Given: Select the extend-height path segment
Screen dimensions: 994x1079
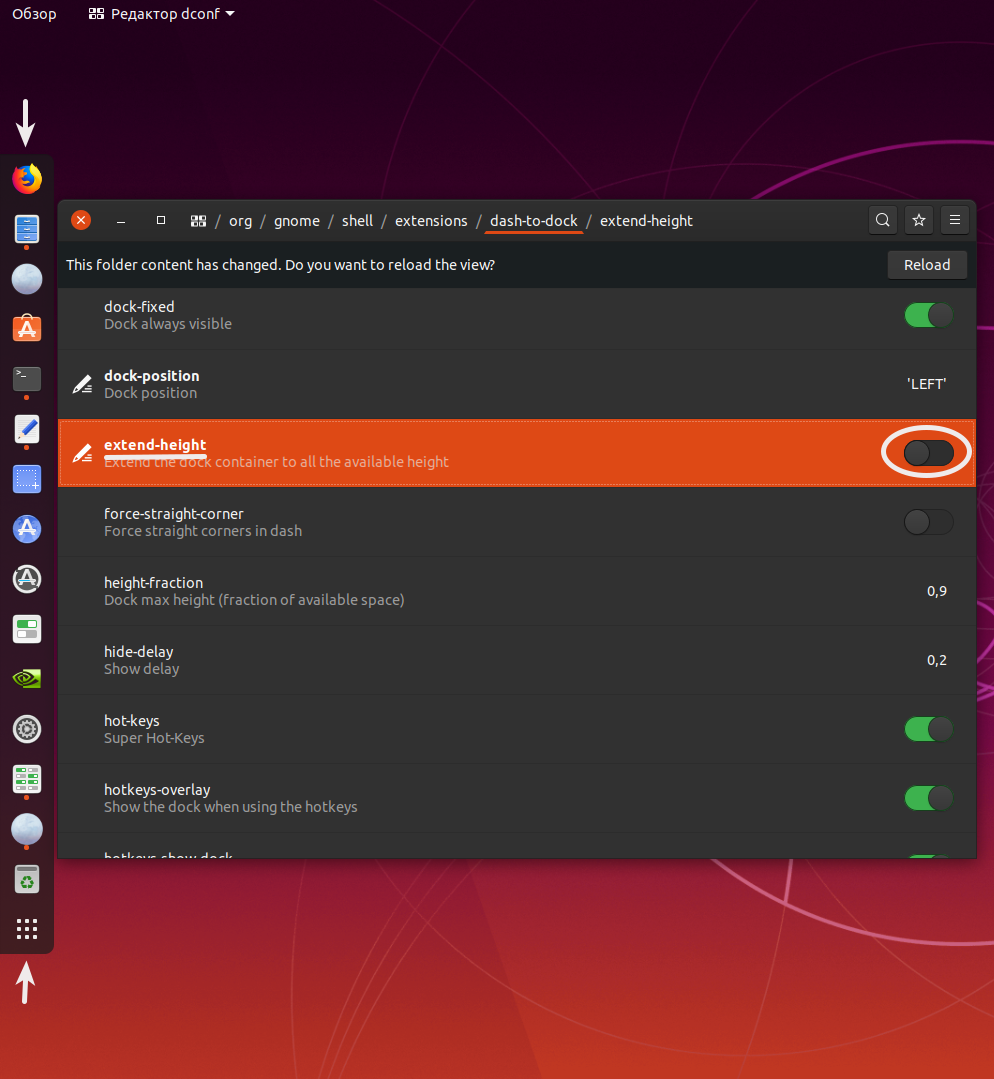Looking at the screenshot, I should pos(646,221).
